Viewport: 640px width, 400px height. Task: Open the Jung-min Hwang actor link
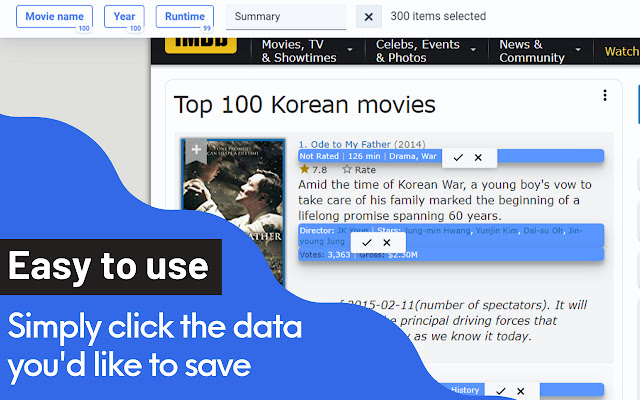point(437,231)
